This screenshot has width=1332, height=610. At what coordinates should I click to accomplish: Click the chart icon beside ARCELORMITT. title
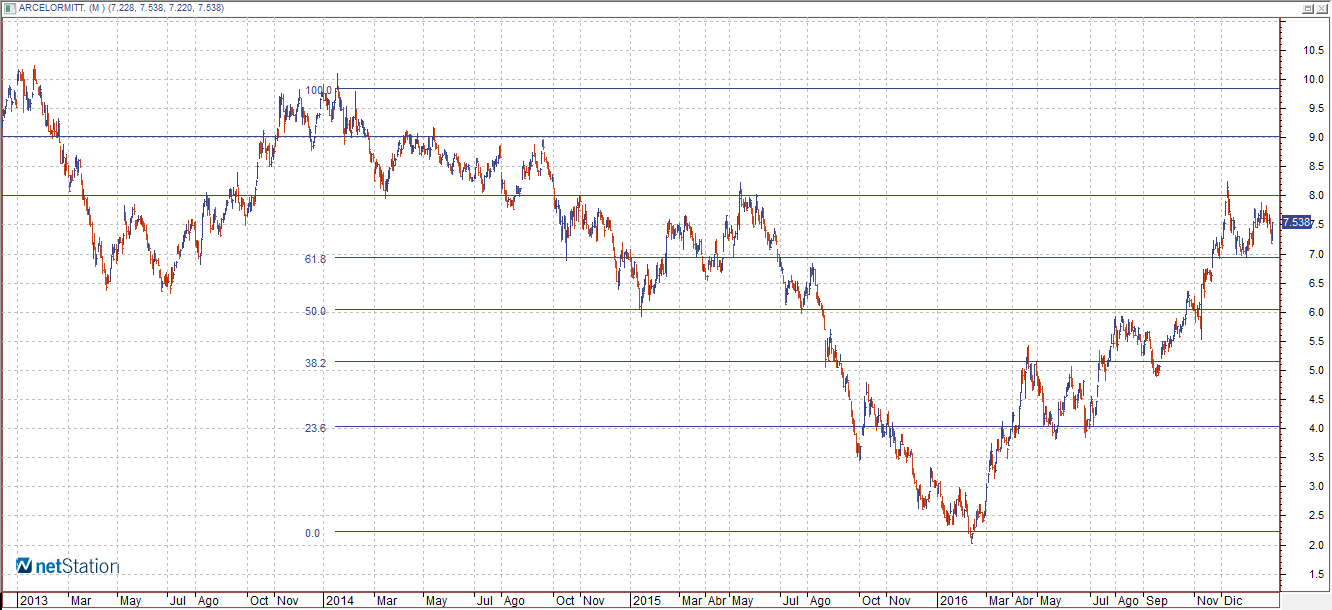9,8
